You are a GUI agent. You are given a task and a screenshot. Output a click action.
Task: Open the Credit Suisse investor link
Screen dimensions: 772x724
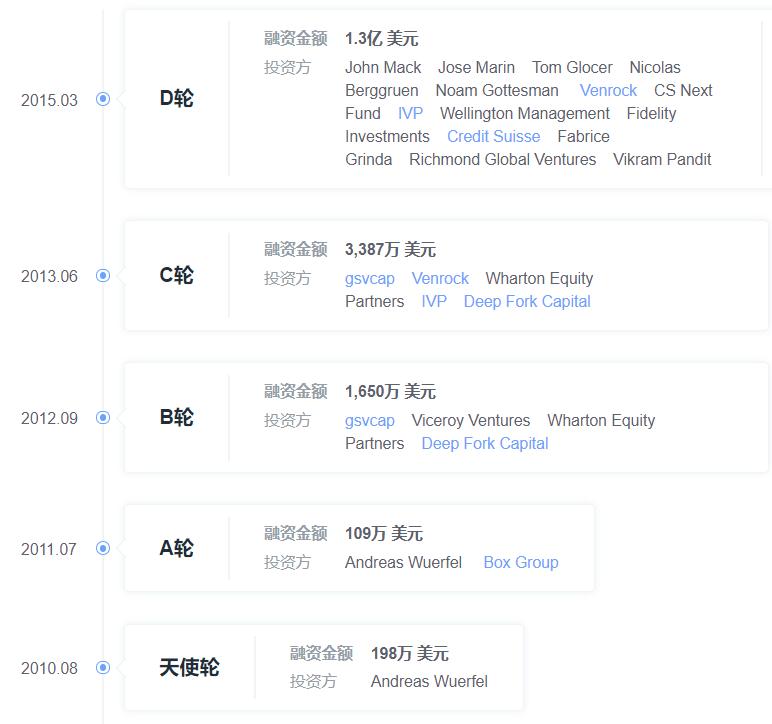click(x=493, y=136)
